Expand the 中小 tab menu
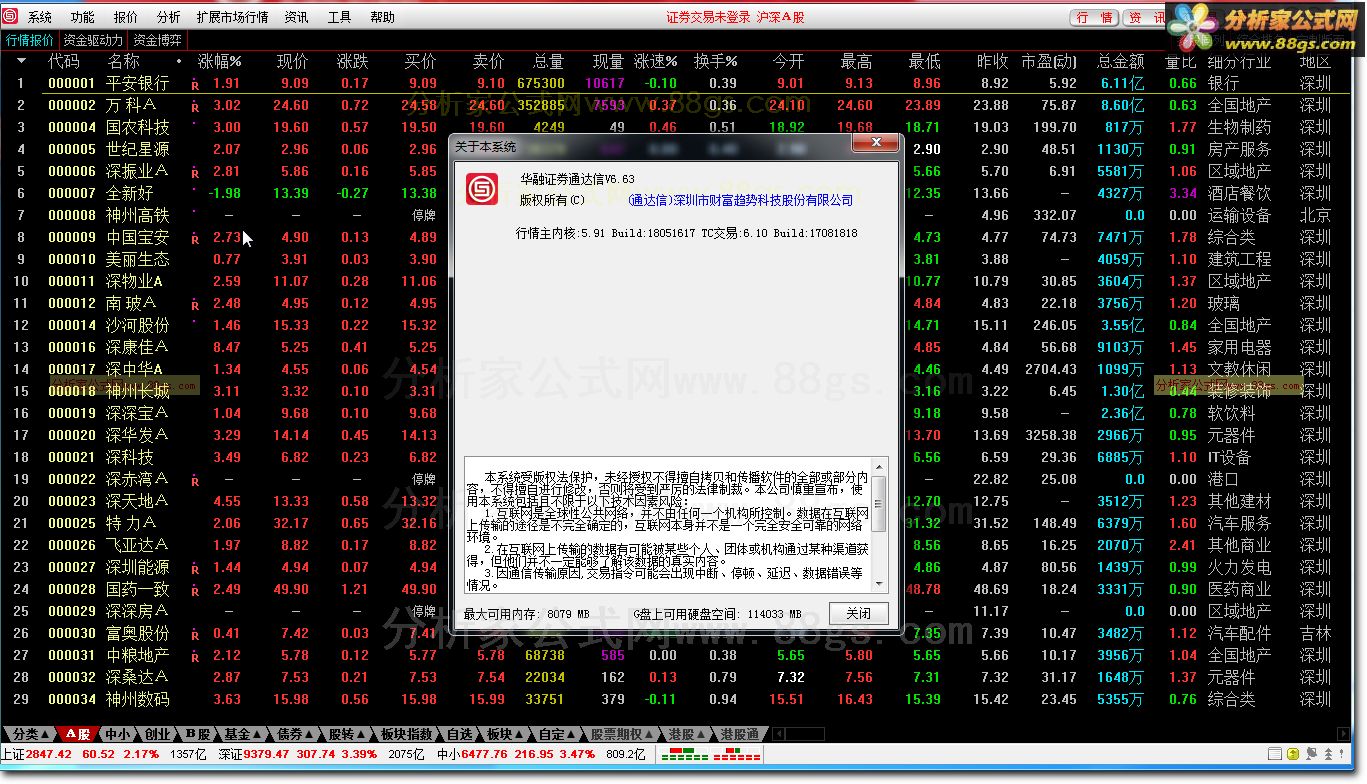Viewport: 1367px width, 784px height. (120, 734)
